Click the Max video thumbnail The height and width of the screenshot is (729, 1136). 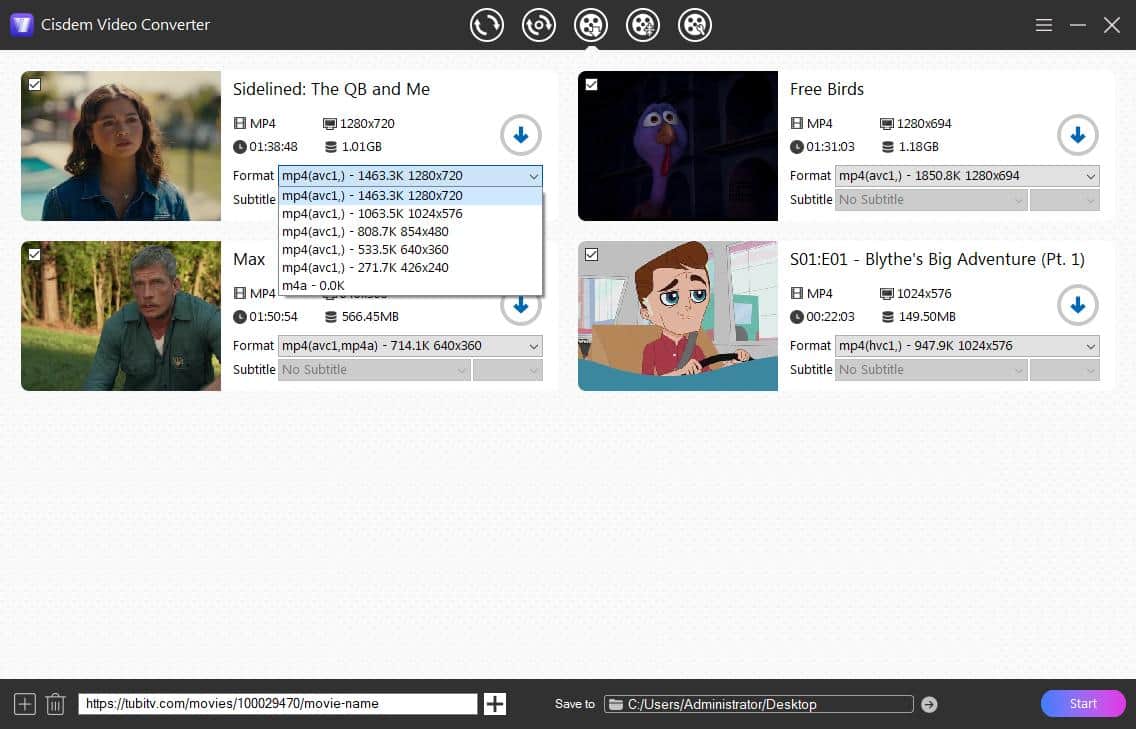120,316
